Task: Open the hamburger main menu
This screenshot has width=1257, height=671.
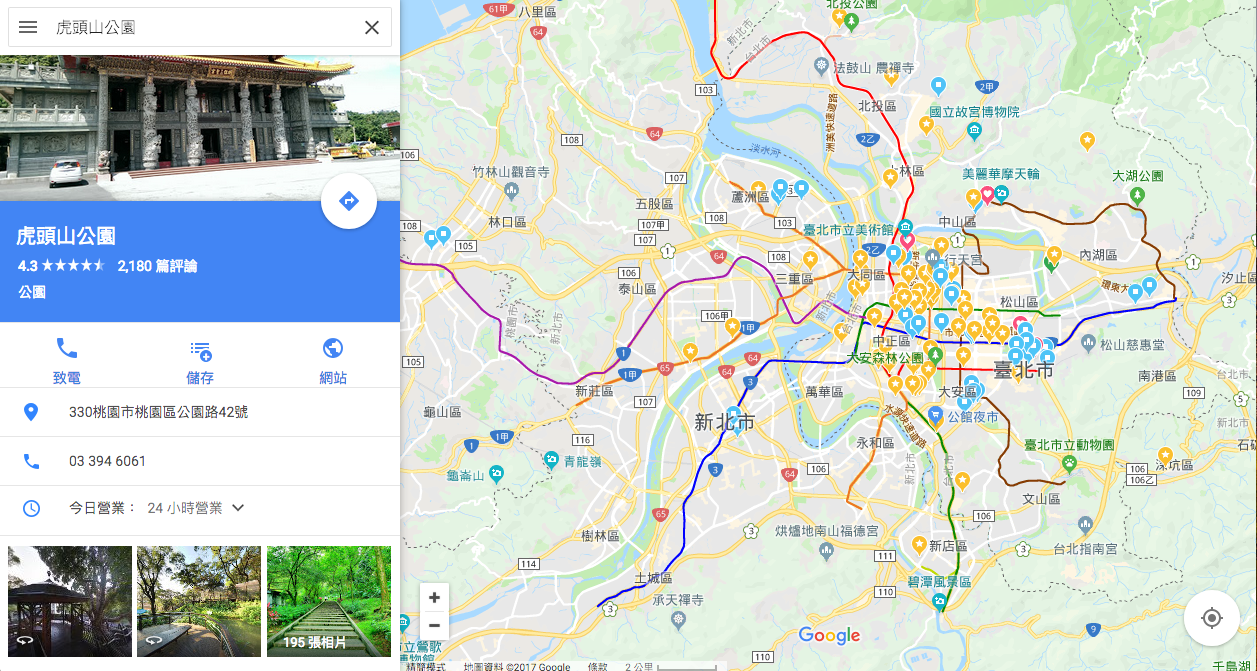Action: coord(28,27)
